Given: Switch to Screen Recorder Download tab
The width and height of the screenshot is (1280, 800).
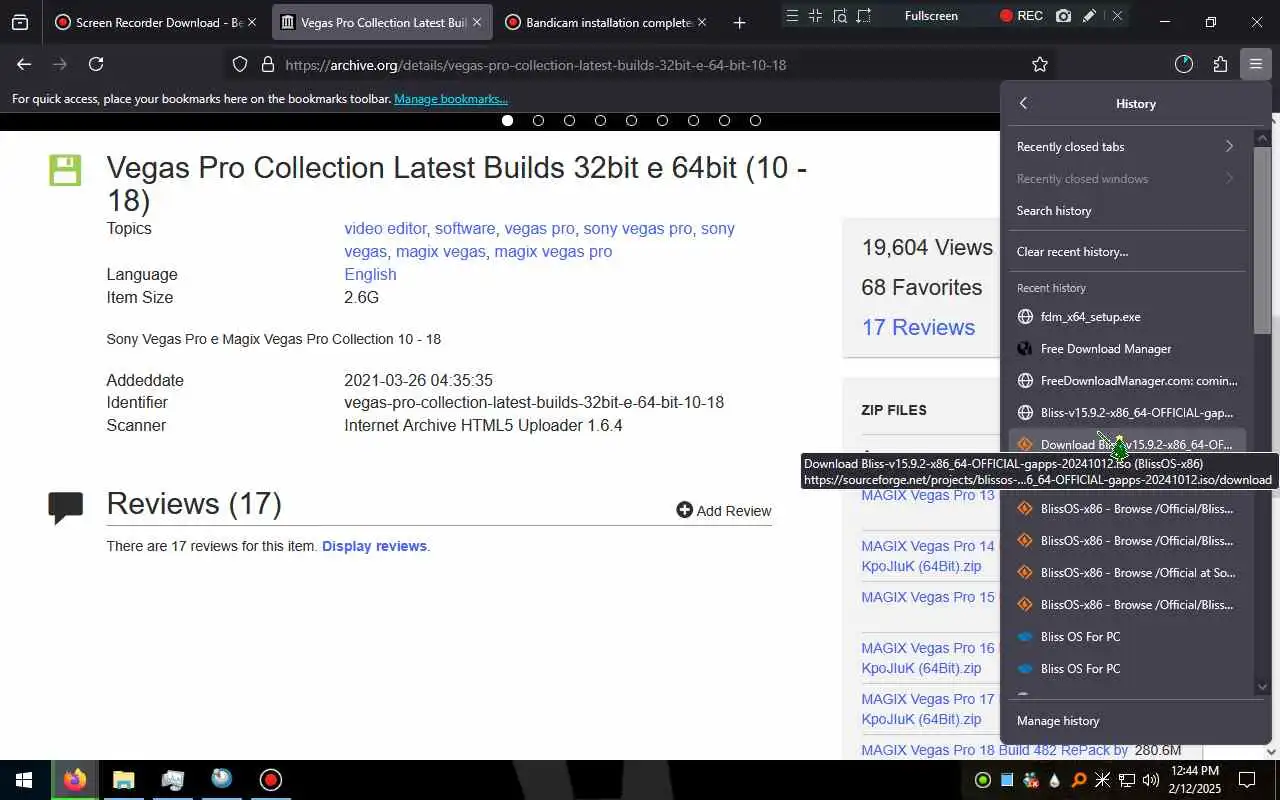Looking at the screenshot, I should click(x=158, y=22).
